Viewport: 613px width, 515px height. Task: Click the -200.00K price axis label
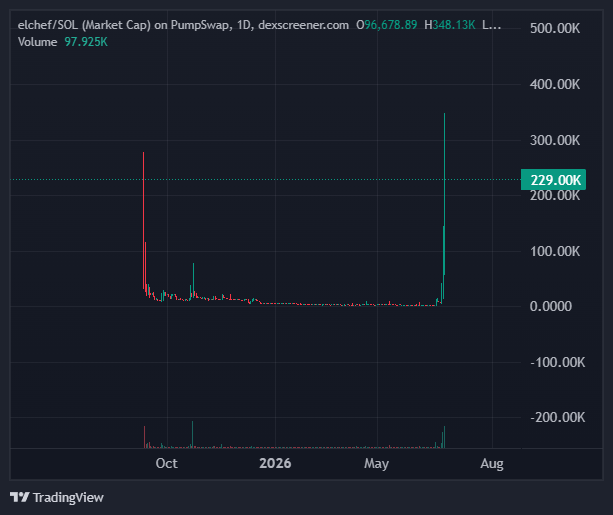pos(557,417)
